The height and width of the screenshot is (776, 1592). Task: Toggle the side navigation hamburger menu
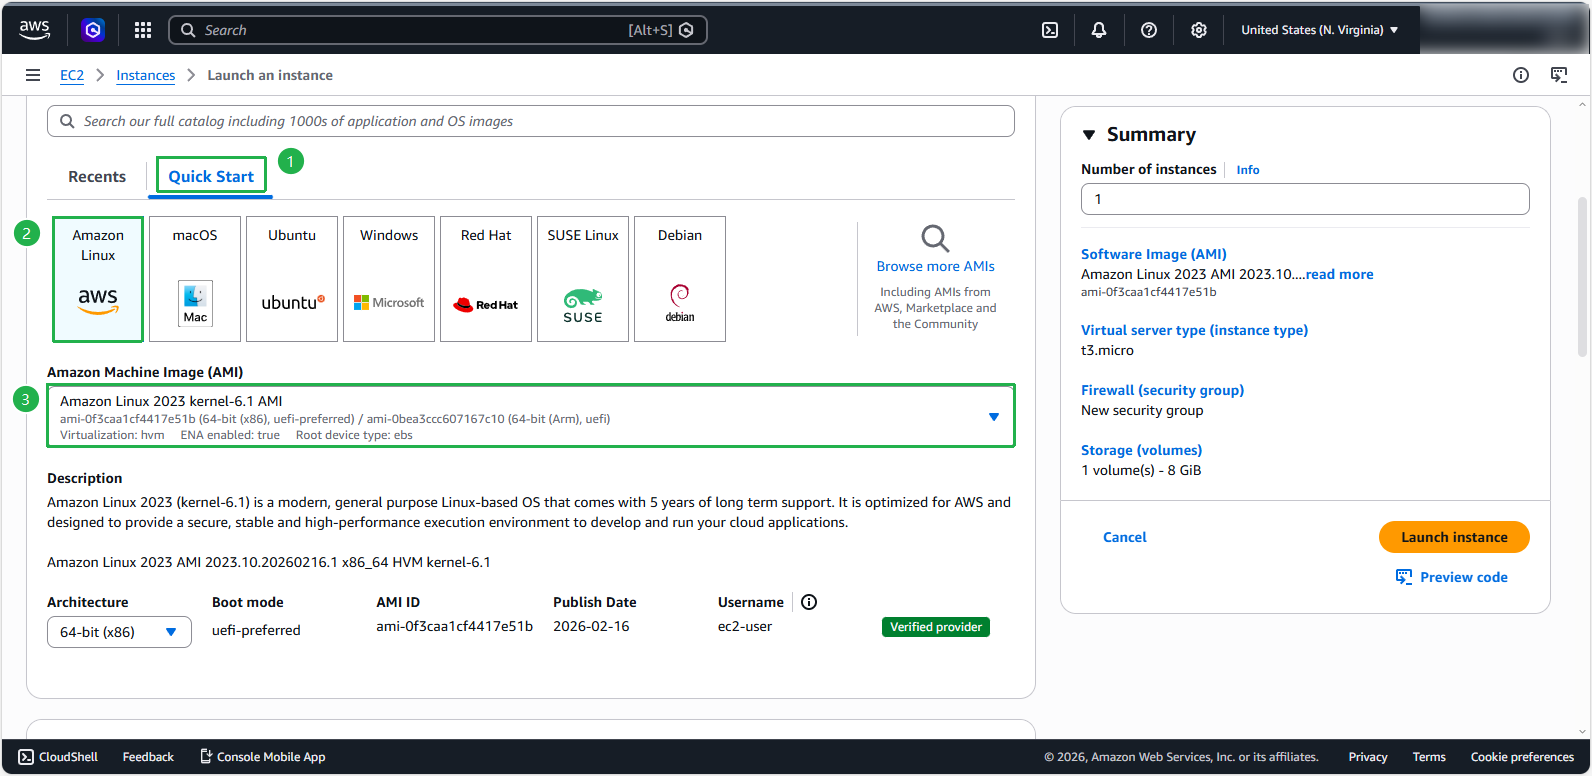coord(33,75)
